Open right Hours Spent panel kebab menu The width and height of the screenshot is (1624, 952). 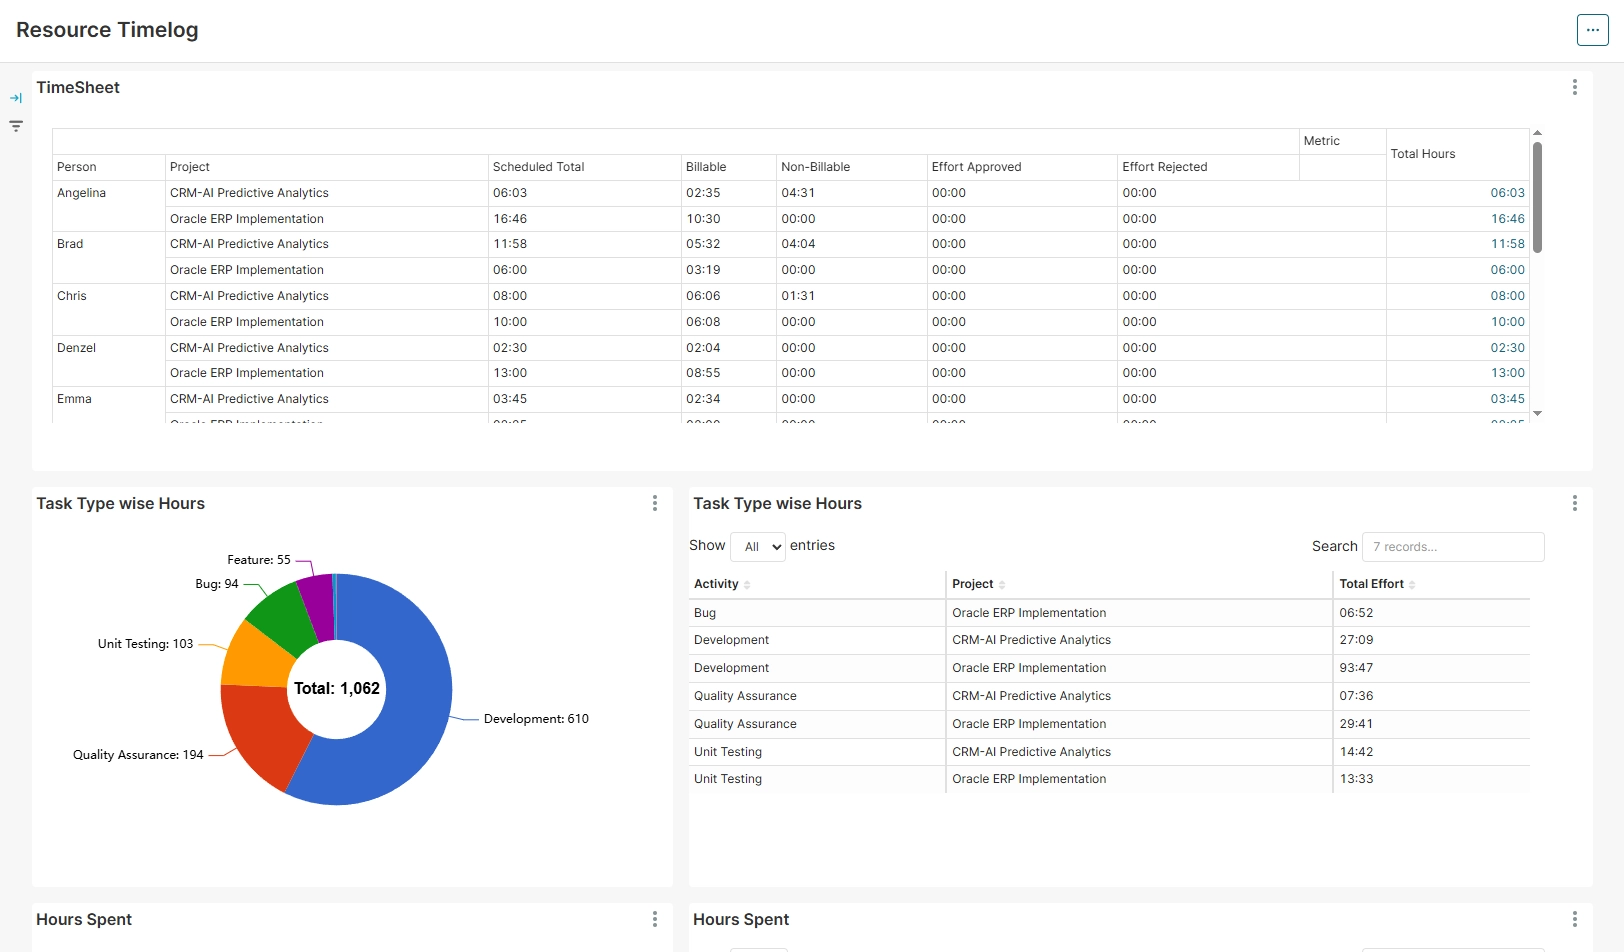point(1574,919)
